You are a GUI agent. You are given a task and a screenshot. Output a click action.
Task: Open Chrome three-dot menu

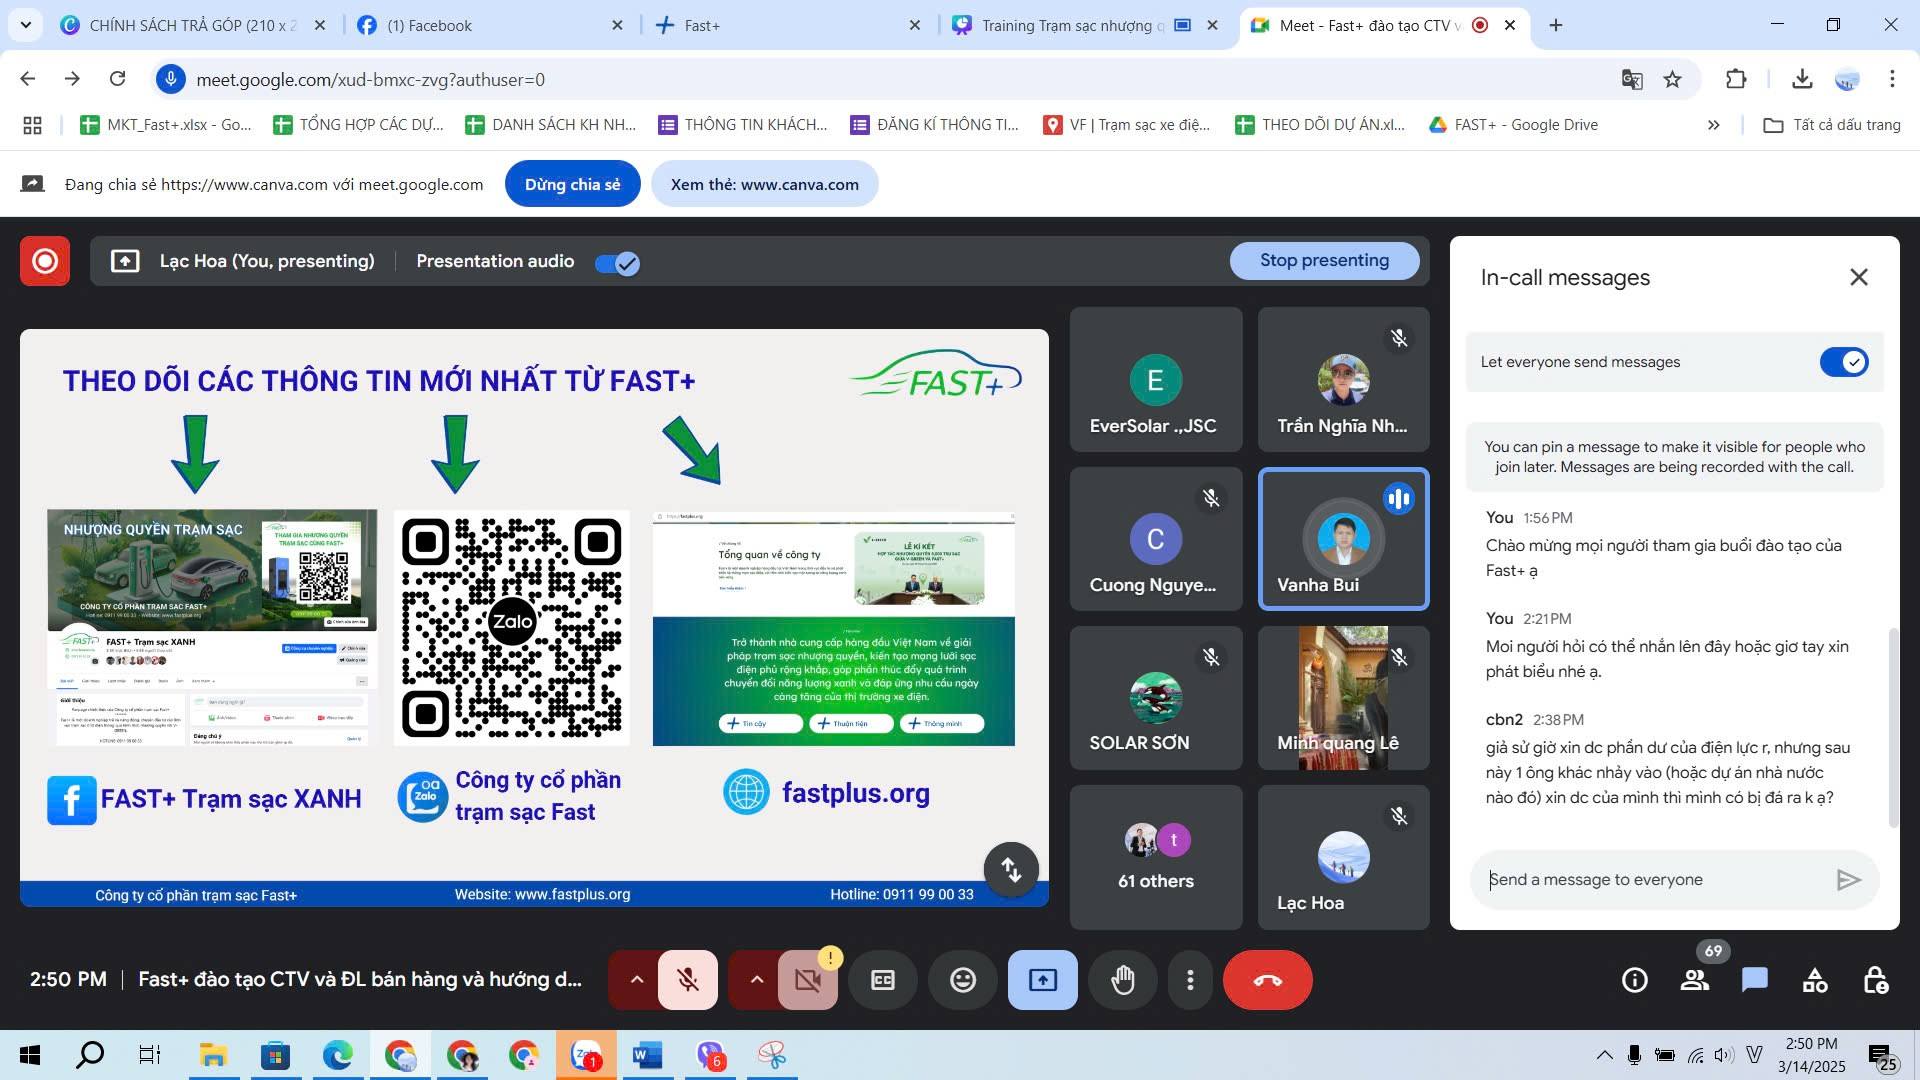[x=1892, y=79]
